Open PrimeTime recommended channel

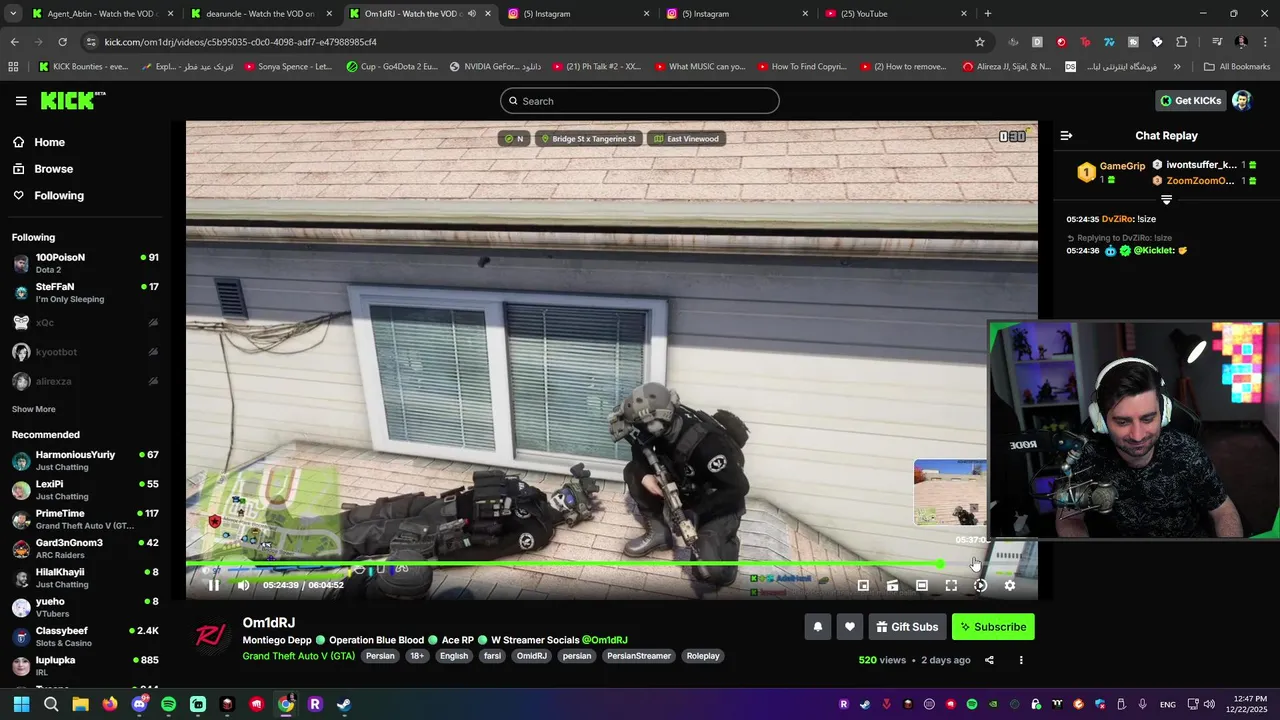tap(85, 519)
